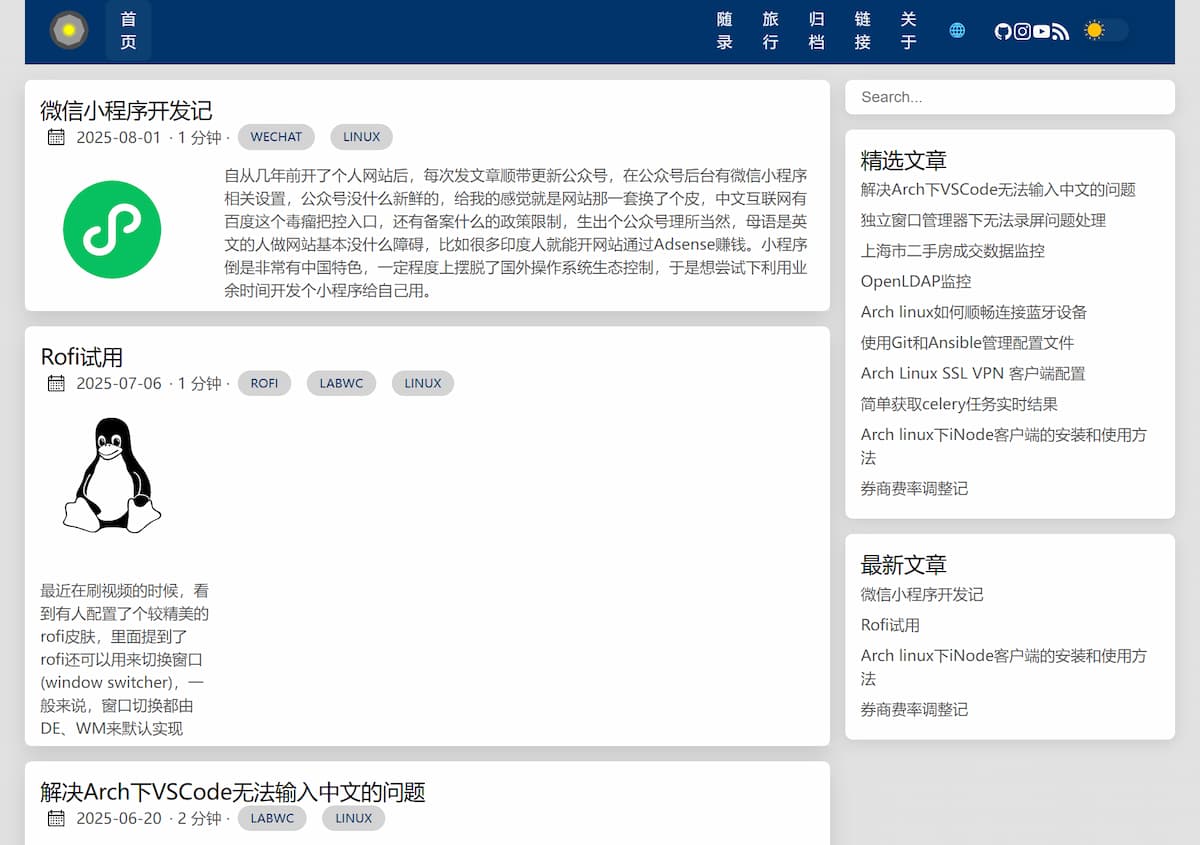Viewport: 1200px width, 845px height.
Task: Click the site logo in the navbar
Action: pos(69,31)
